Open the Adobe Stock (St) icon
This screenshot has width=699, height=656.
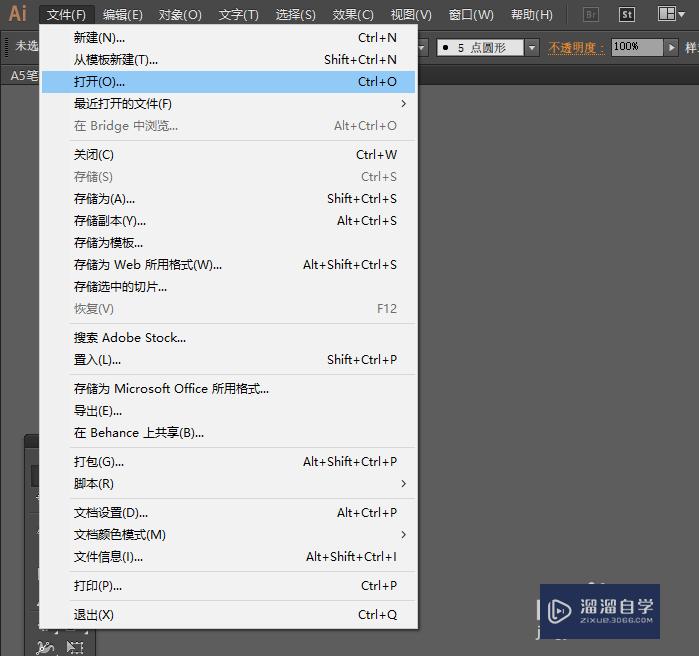click(x=627, y=15)
